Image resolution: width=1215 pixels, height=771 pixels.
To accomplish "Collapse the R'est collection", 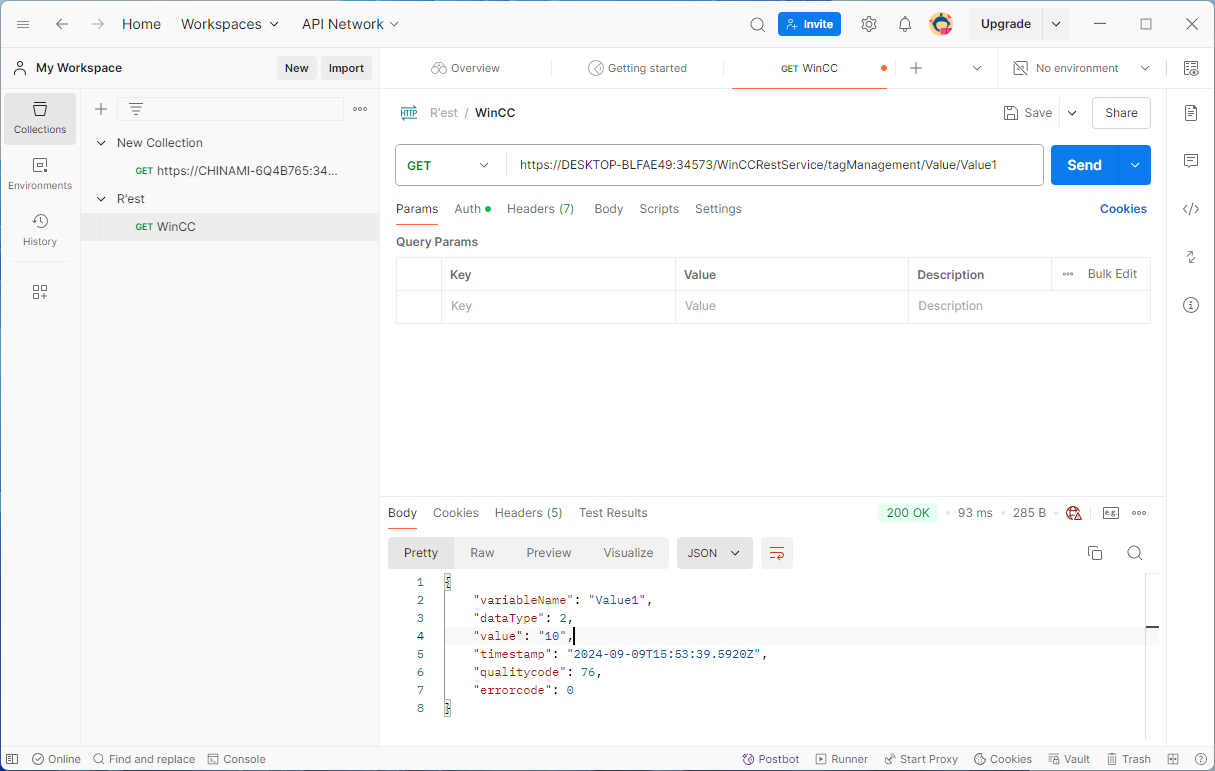I will click(101, 199).
